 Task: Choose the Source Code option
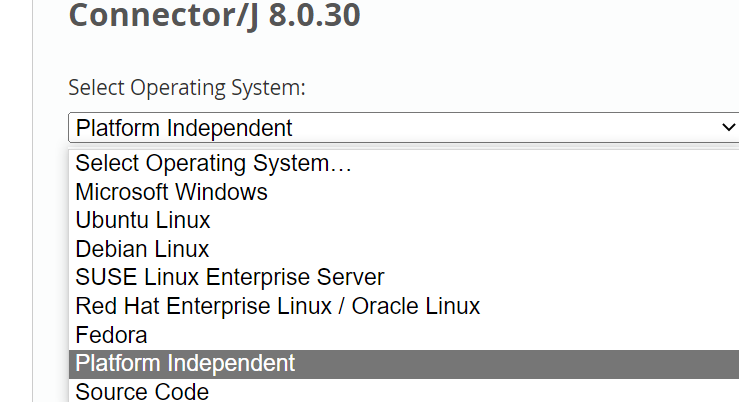(142, 392)
